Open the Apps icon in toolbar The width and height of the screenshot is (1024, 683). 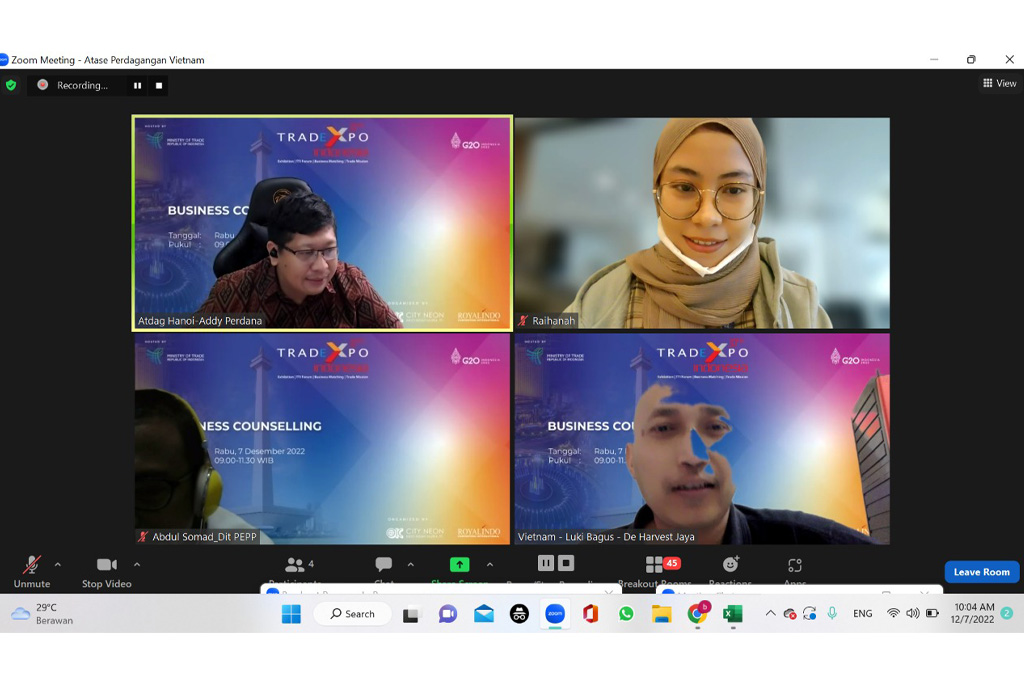coord(795,566)
